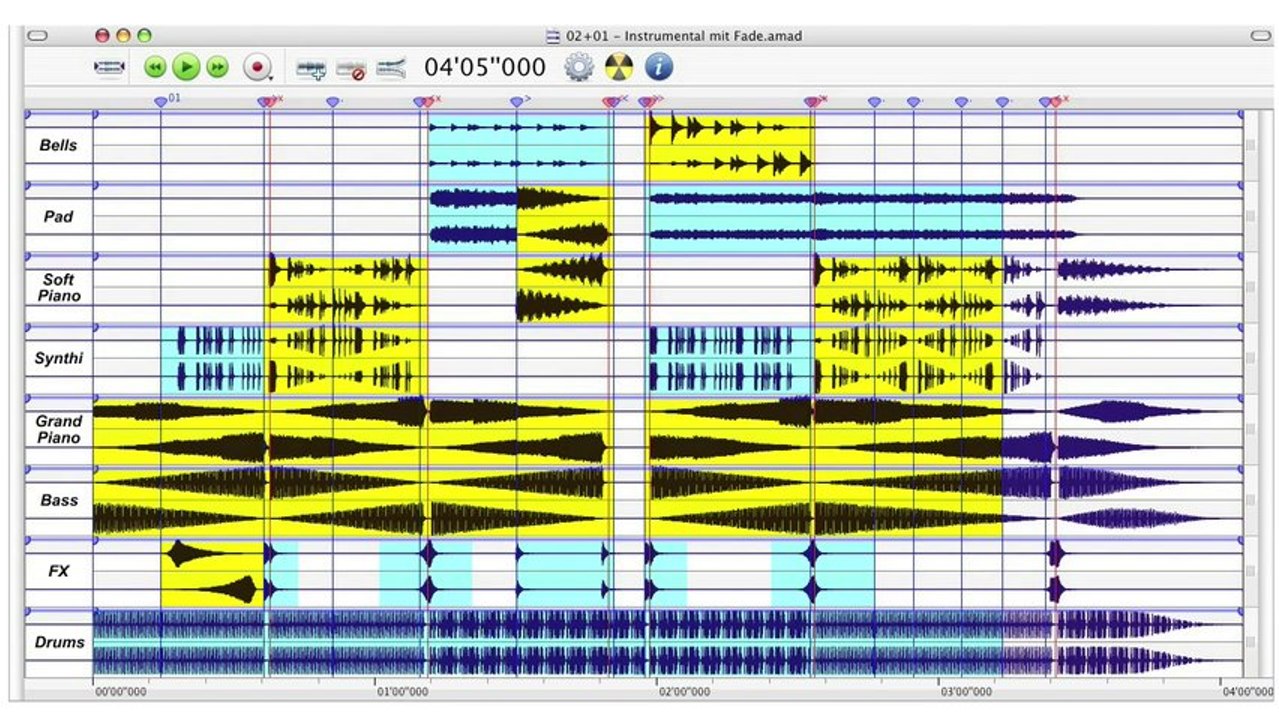This screenshot has height=720, width=1279.
Task: Click the timeline marker labeled 01
Action: pos(161,101)
